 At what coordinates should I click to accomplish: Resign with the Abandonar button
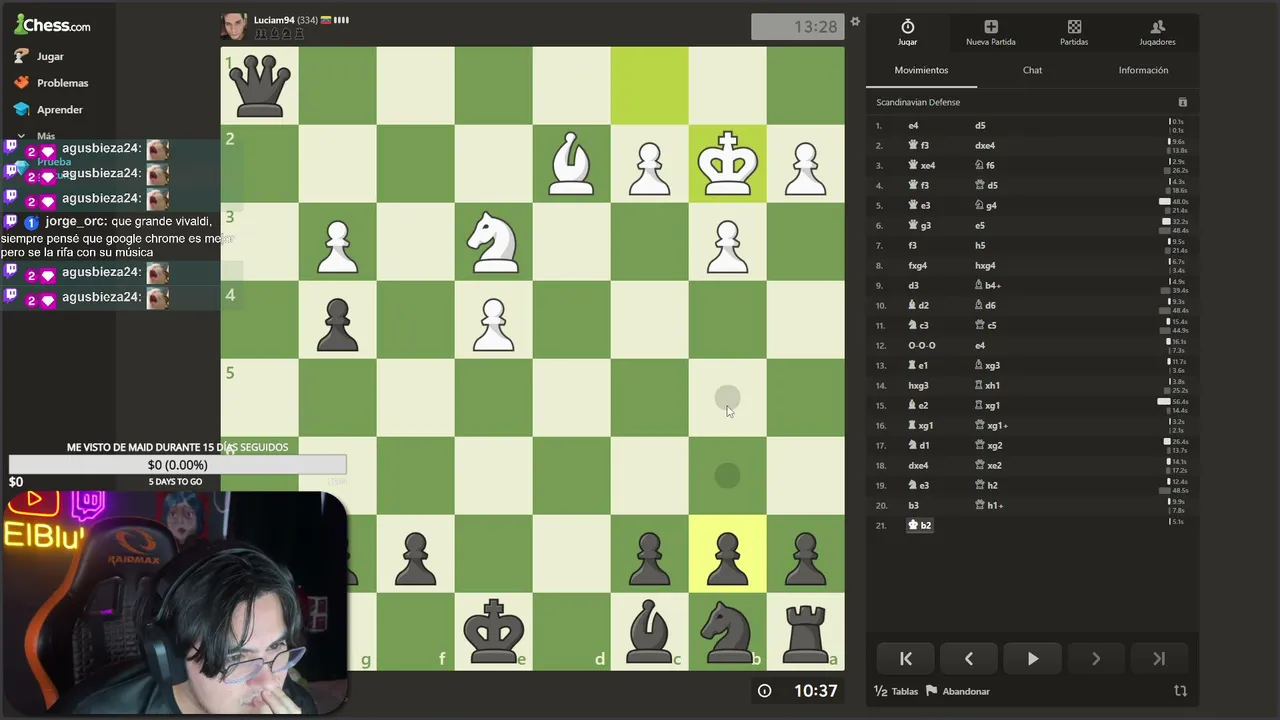point(958,691)
